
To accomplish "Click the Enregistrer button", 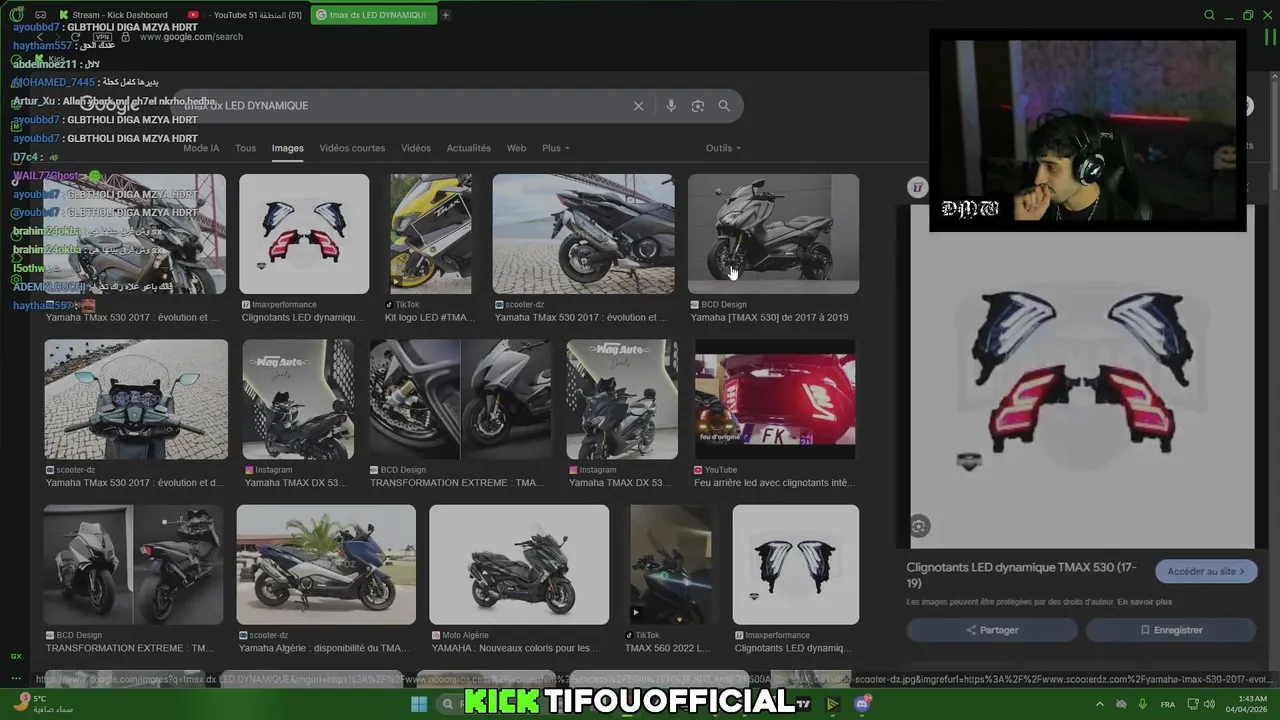I will [x=1171, y=630].
